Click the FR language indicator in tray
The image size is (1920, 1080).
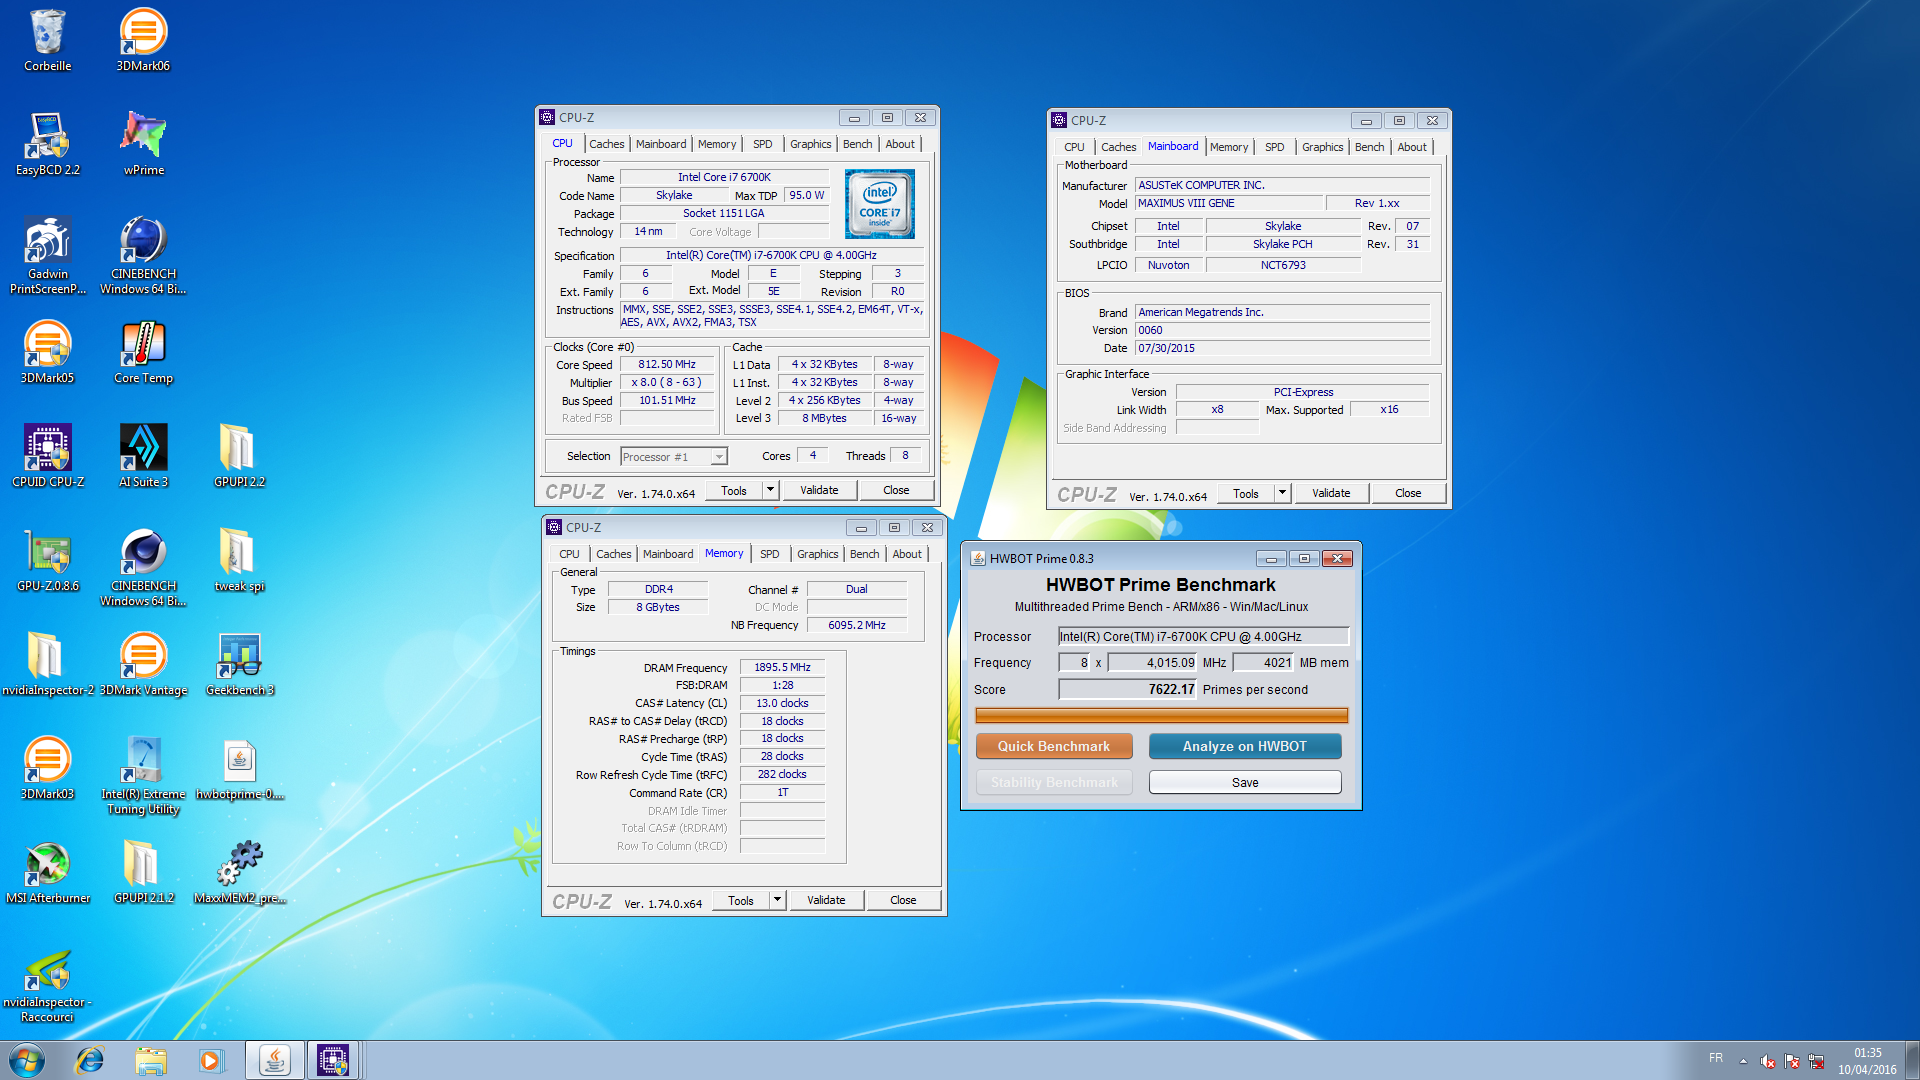(1716, 1058)
